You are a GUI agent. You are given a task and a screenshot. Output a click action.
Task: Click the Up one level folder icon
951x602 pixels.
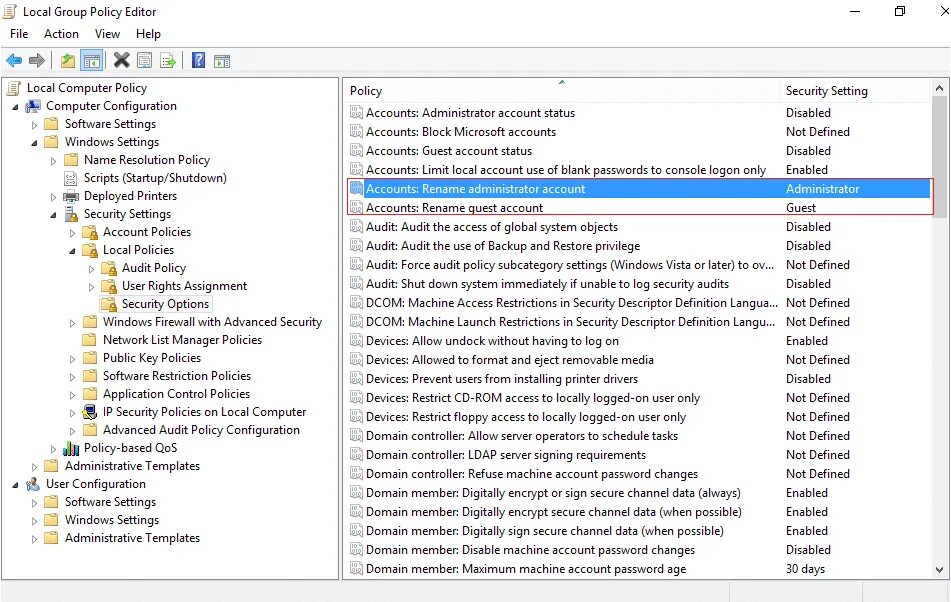(x=68, y=61)
